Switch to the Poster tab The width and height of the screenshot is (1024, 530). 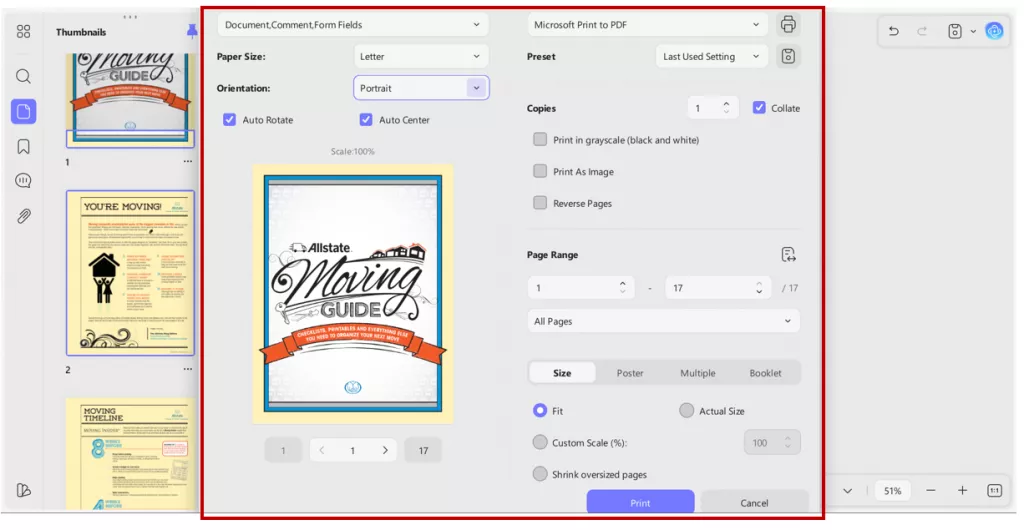(x=630, y=373)
